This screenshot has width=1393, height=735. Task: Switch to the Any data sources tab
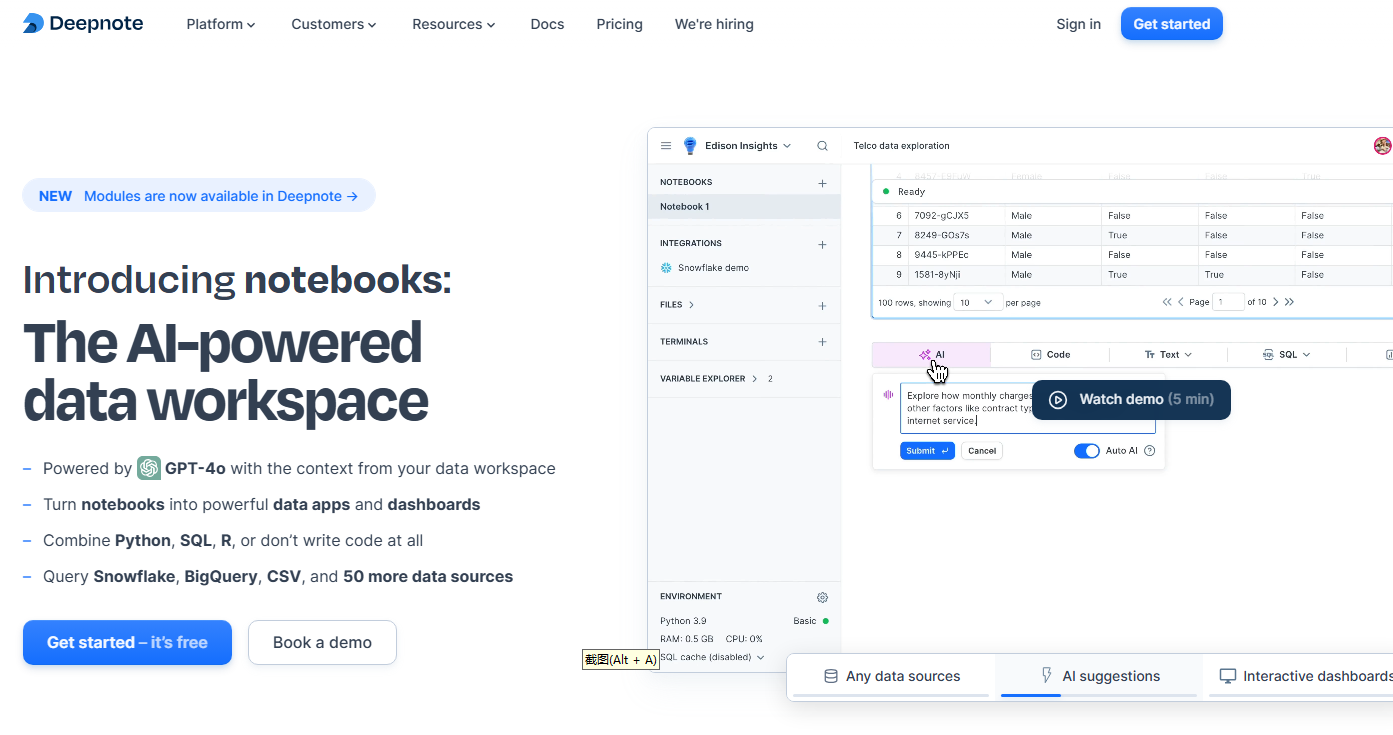892,677
